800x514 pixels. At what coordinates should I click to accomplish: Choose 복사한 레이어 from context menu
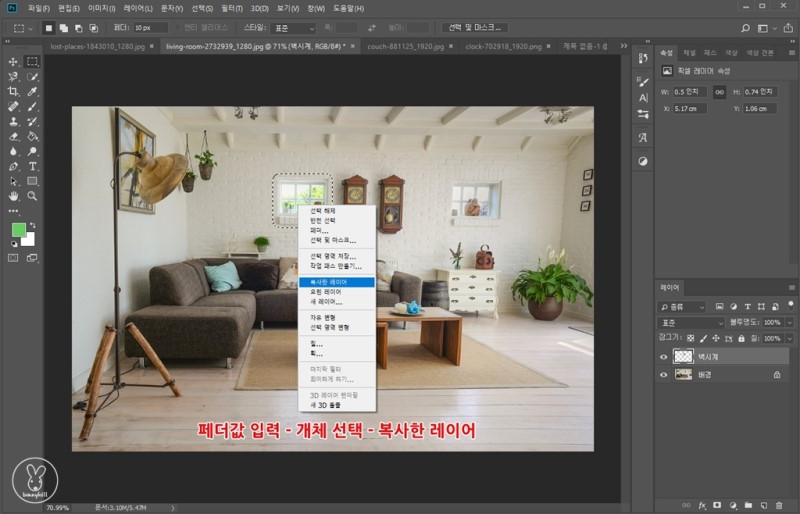(x=335, y=282)
